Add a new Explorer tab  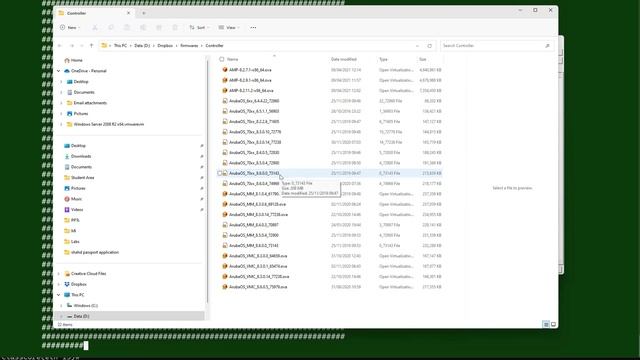(144, 13)
